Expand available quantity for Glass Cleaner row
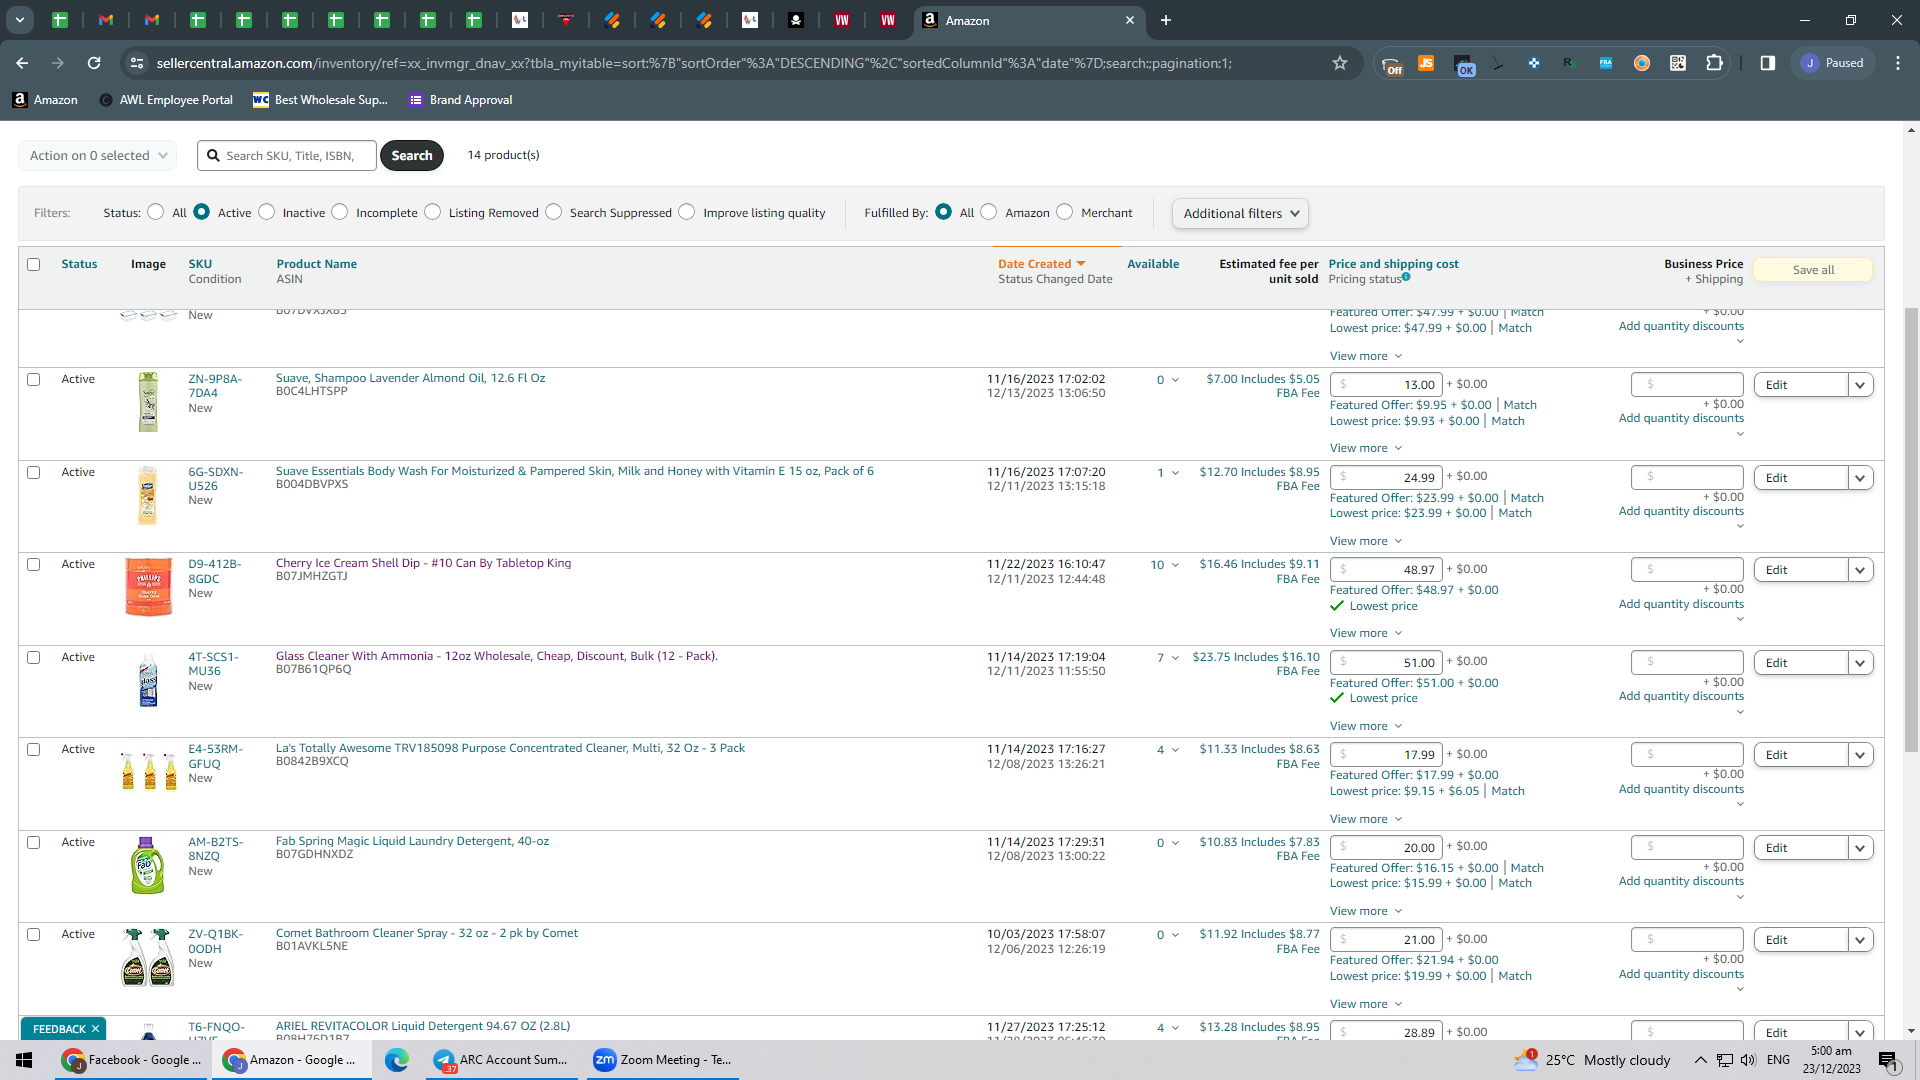This screenshot has height=1080, width=1920. coord(1175,658)
